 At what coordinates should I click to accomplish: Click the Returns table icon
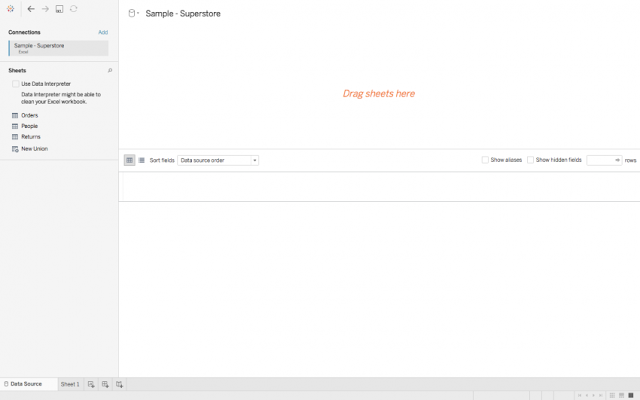15,137
